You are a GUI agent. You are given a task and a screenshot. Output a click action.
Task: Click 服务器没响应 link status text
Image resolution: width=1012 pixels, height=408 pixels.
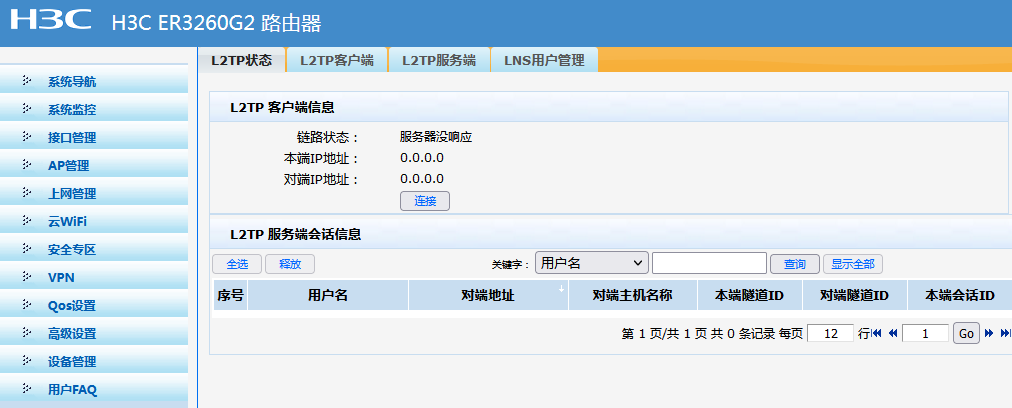point(436,137)
